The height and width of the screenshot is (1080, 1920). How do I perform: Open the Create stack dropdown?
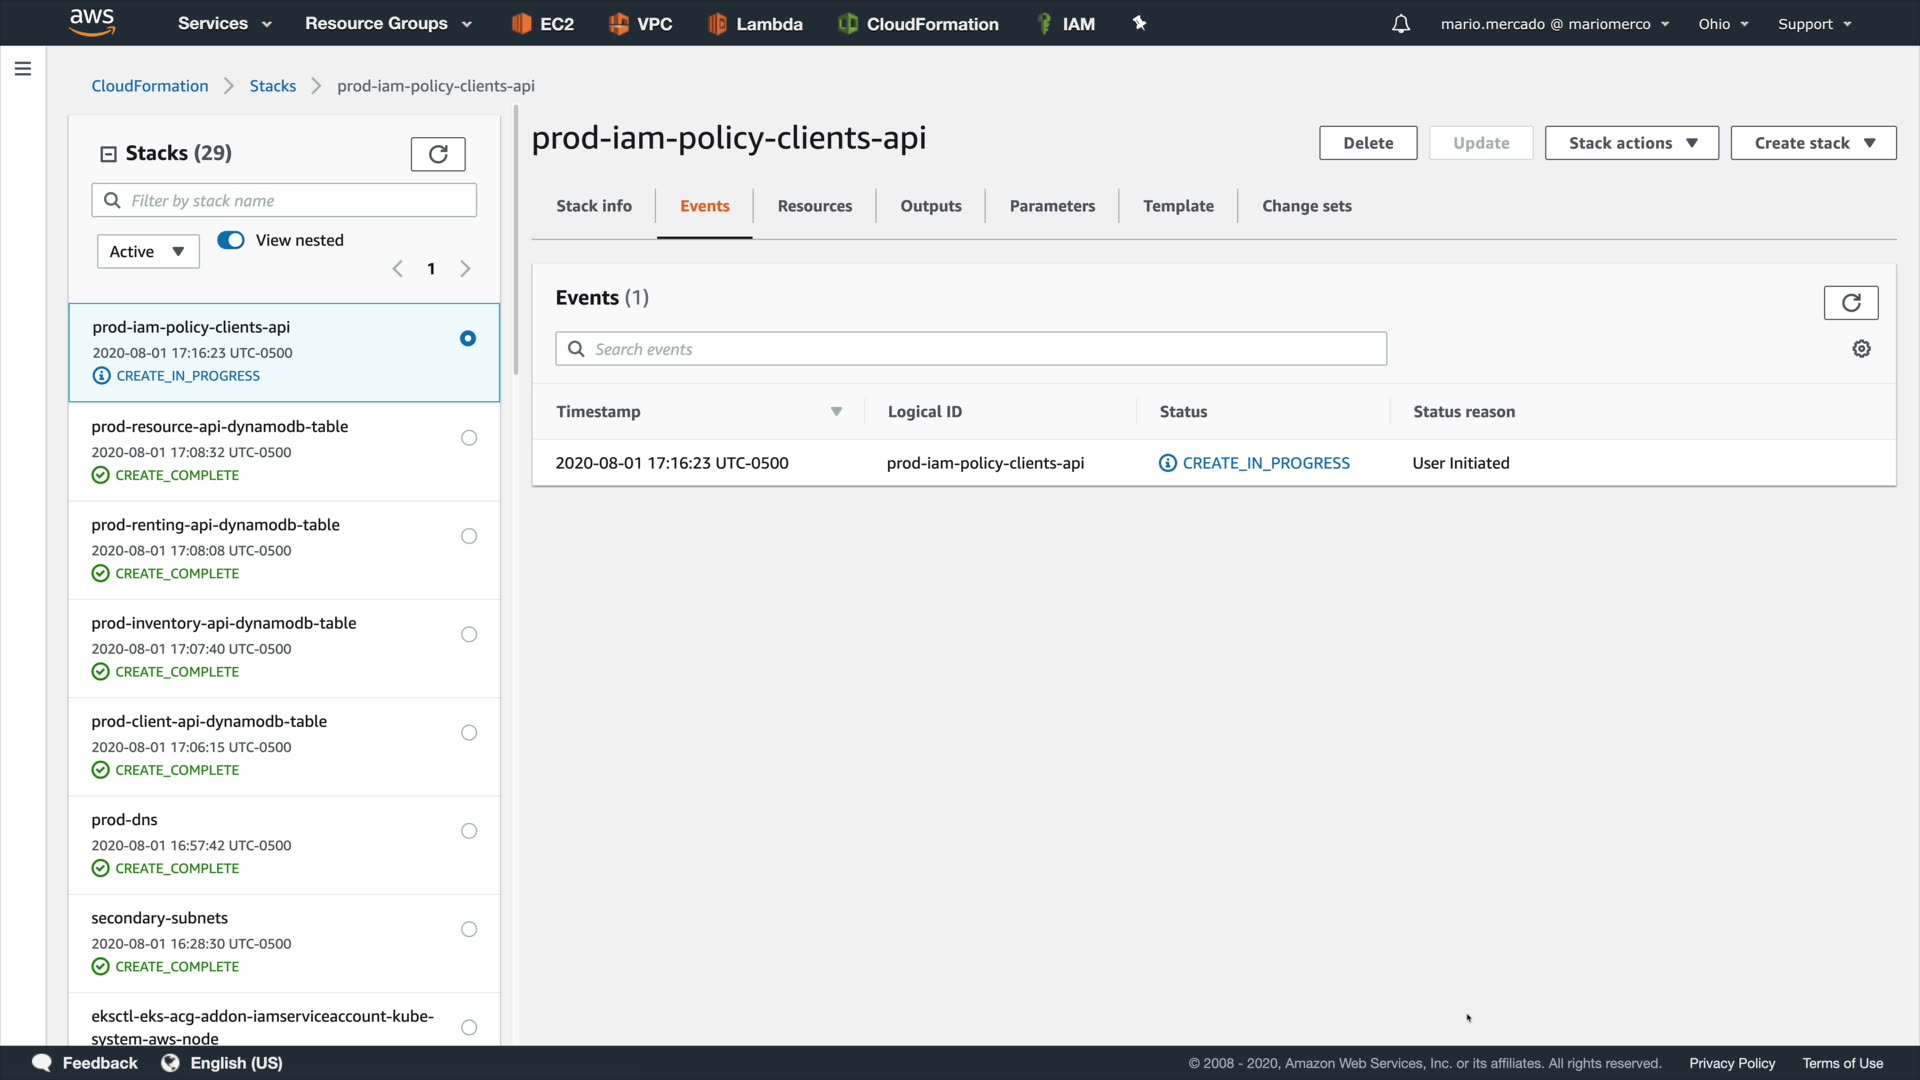click(1813, 143)
